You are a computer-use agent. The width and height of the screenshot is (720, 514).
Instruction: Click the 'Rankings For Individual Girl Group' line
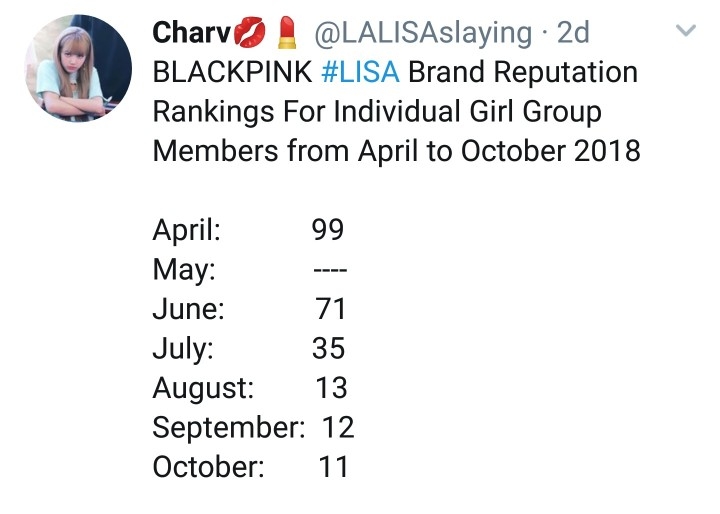(377, 111)
